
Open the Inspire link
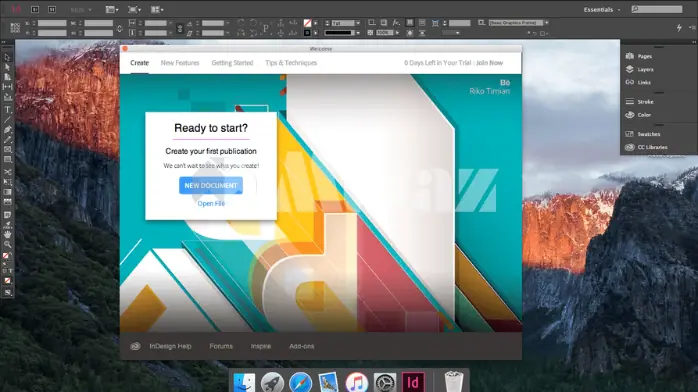(x=261, y=346)
